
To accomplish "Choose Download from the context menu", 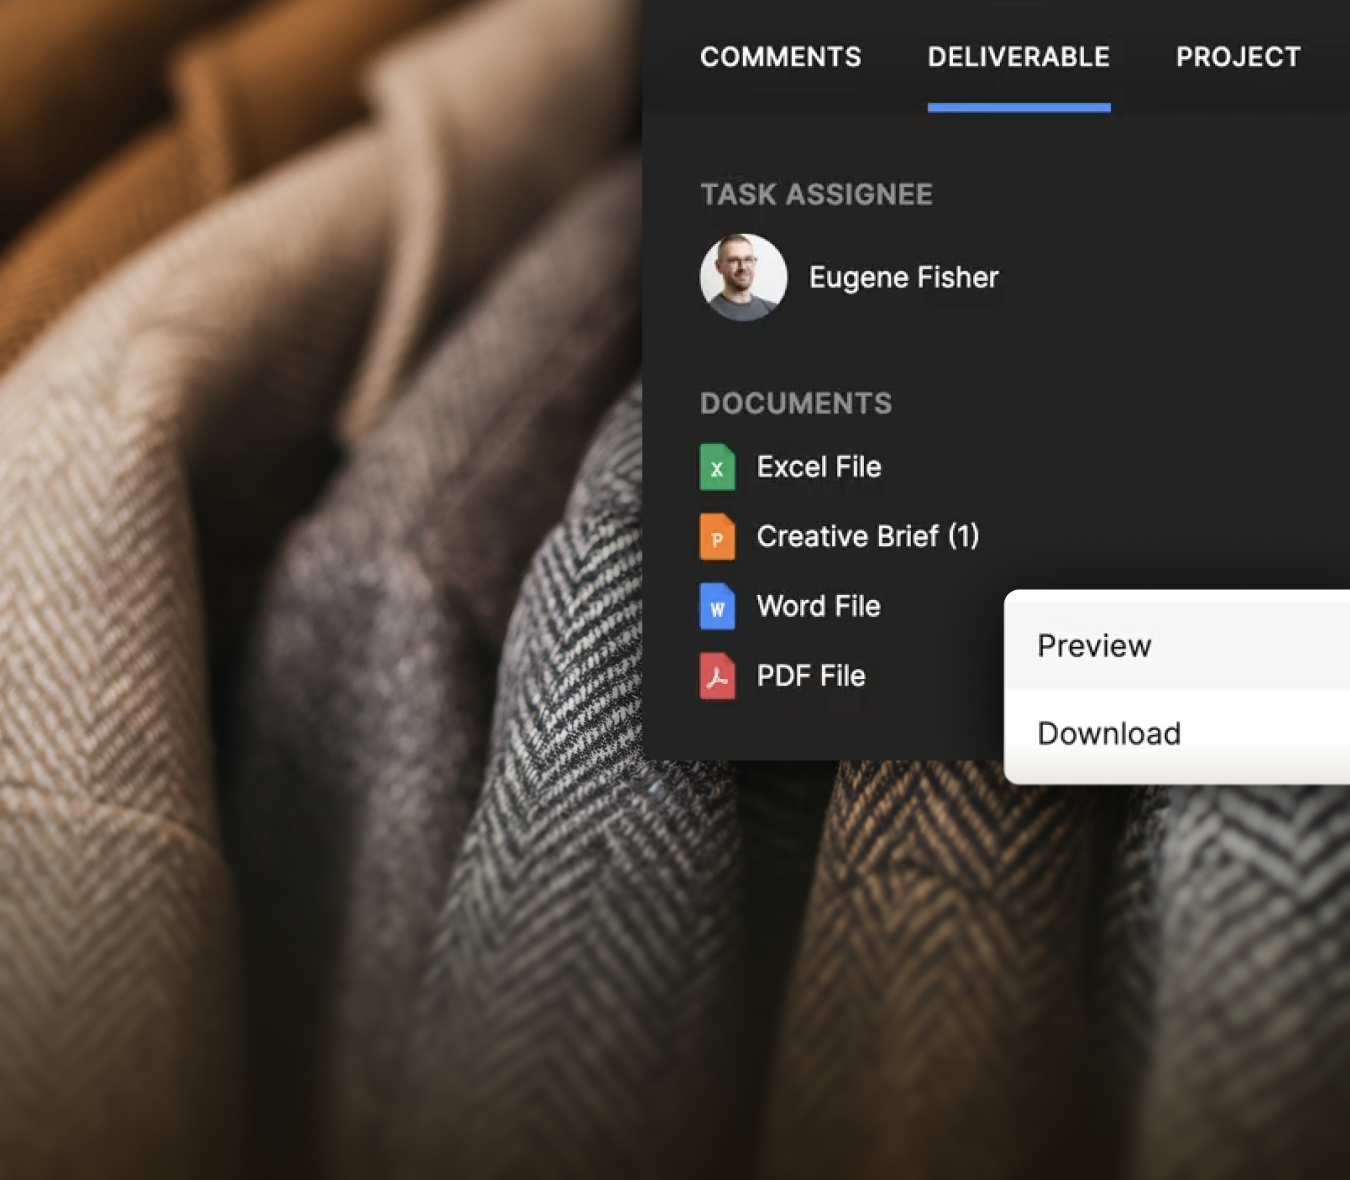I will [x=1109, y=734].
